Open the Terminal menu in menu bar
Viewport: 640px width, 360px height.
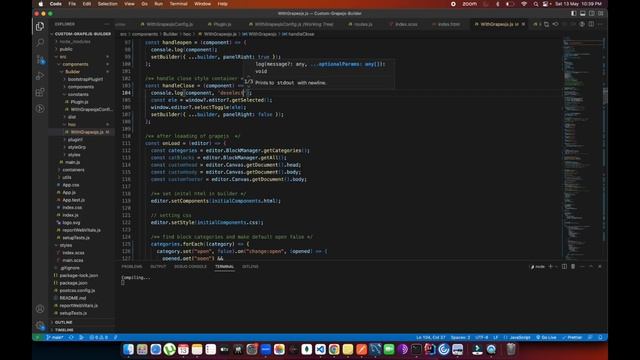[178, 4]
